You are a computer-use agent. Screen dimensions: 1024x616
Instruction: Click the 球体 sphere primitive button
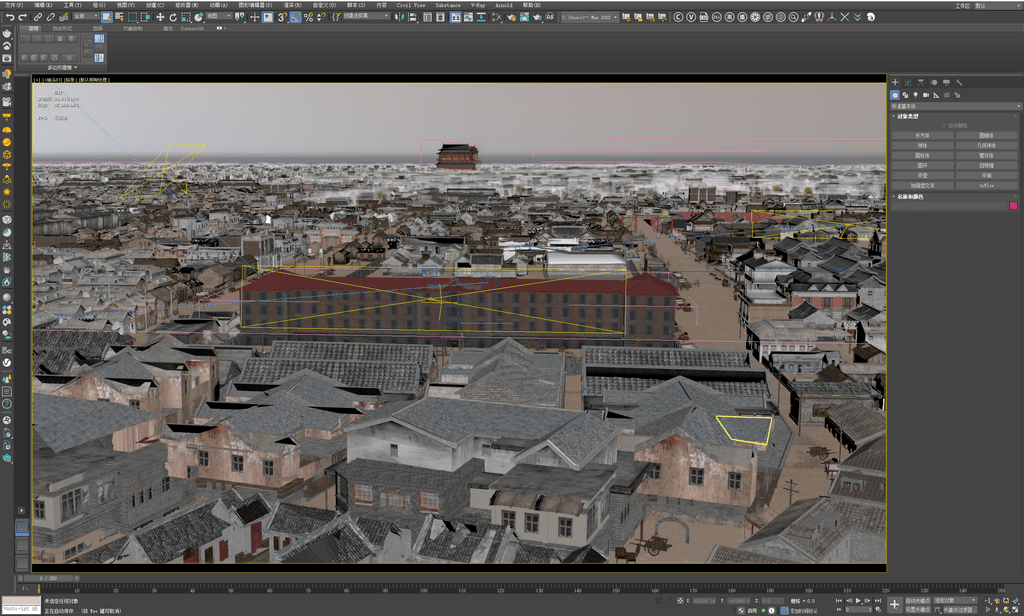(x=922, y=146)
